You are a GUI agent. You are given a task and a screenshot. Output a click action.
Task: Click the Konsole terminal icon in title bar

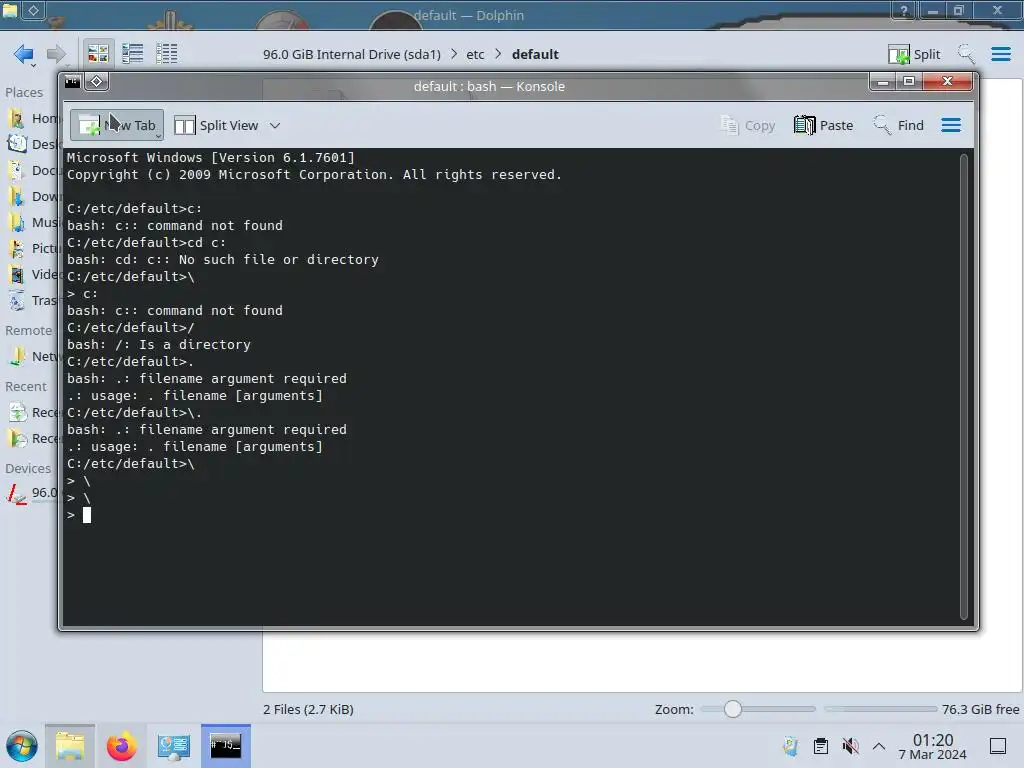point(72,82)
